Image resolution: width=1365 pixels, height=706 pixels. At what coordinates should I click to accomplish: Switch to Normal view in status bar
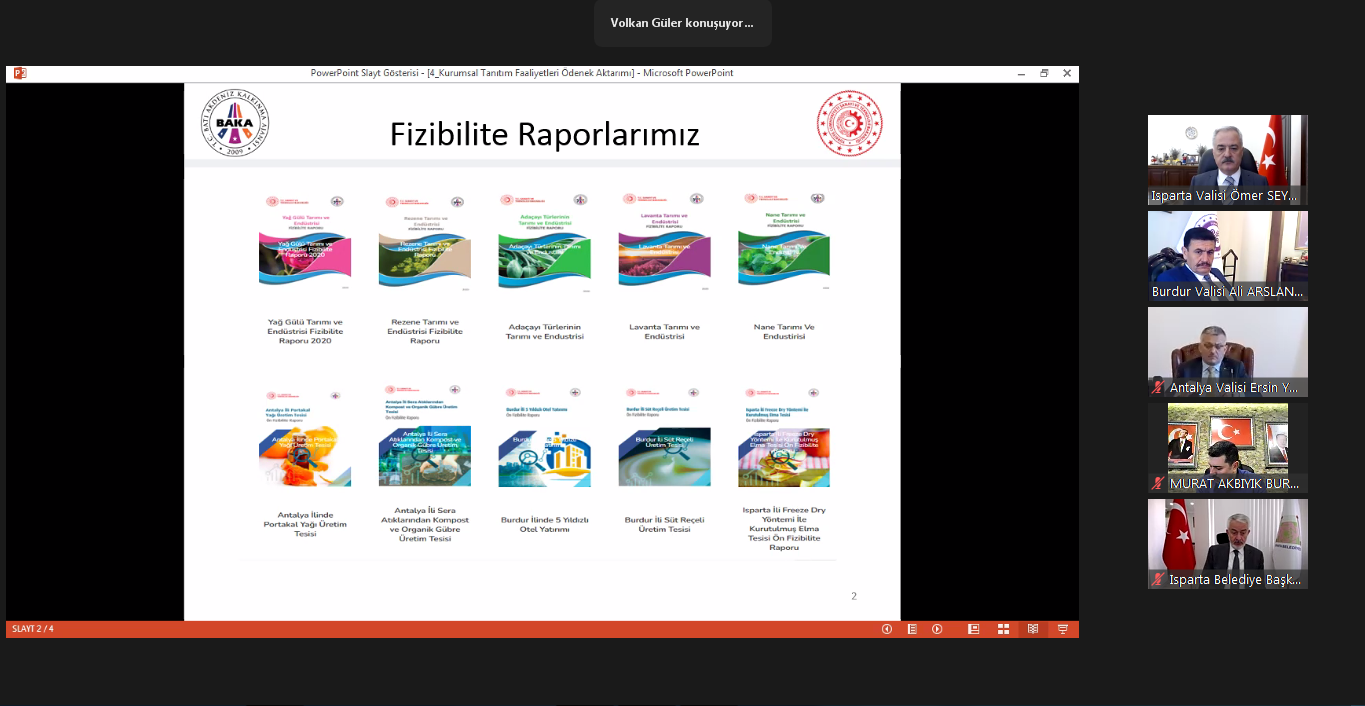pos(973,629)
